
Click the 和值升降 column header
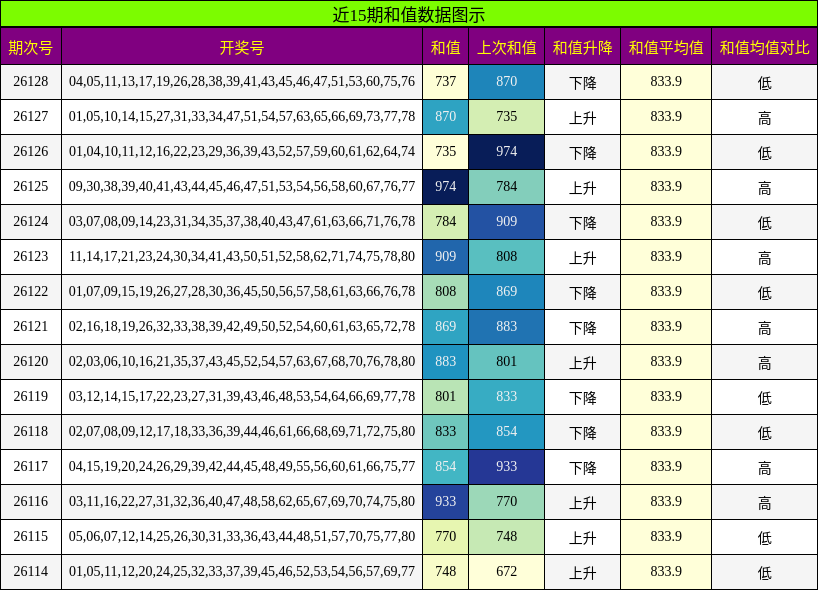click(582, 47)
